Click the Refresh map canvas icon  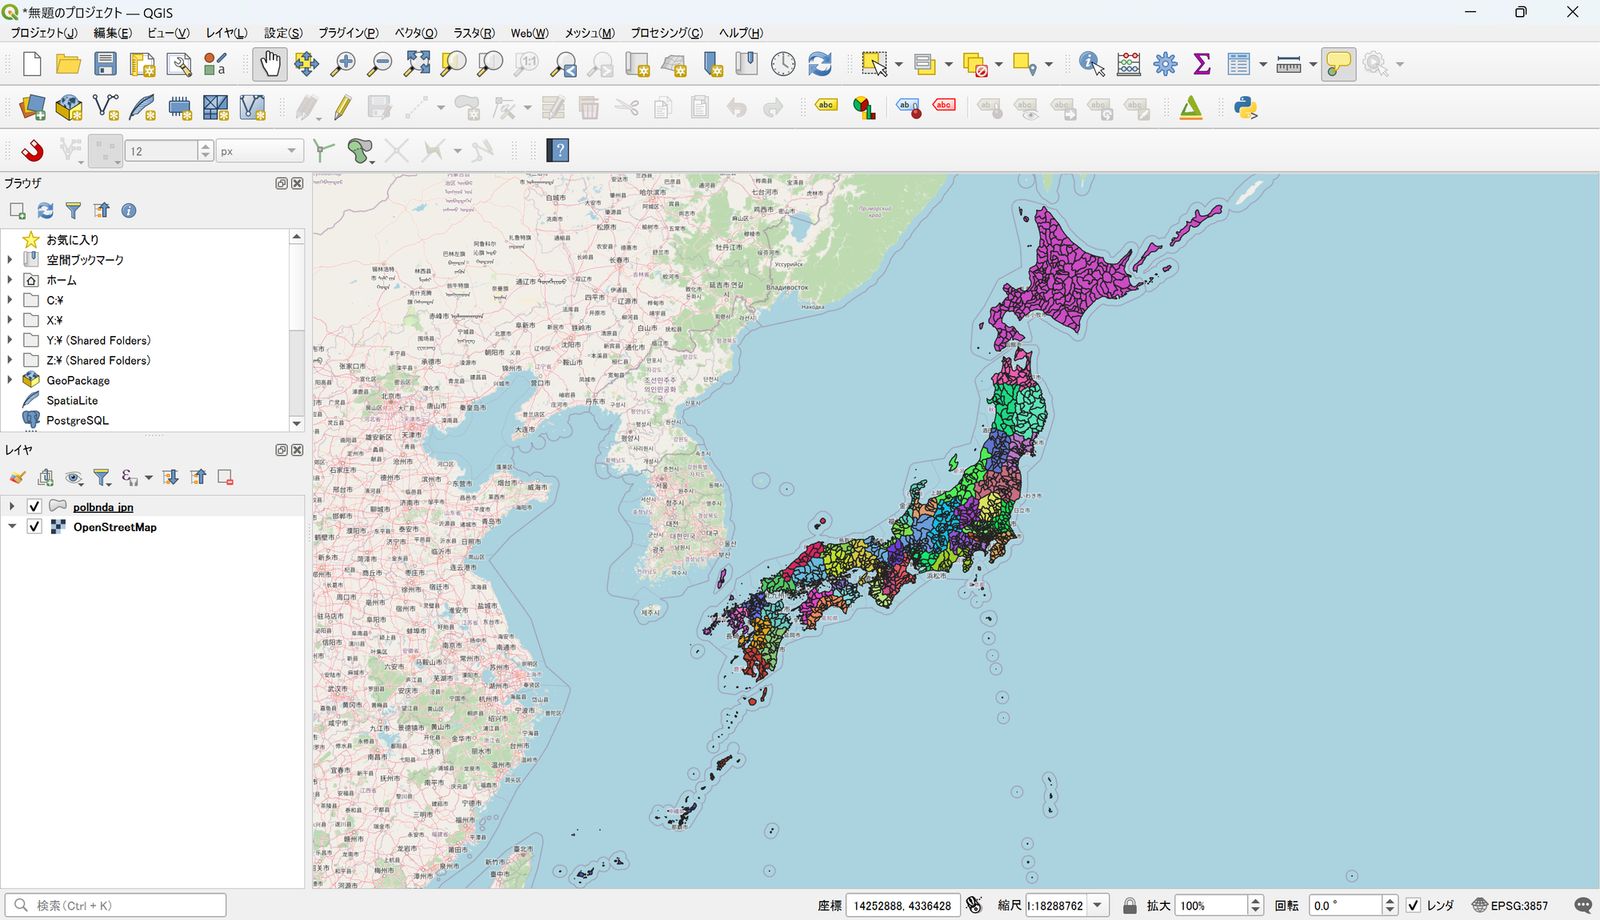(820, 64)
